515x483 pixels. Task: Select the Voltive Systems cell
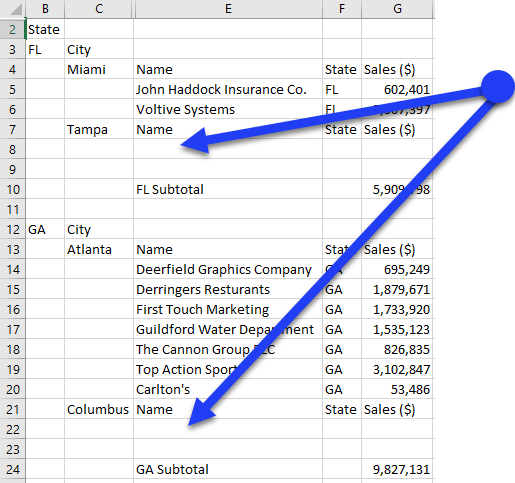(228, 109)
